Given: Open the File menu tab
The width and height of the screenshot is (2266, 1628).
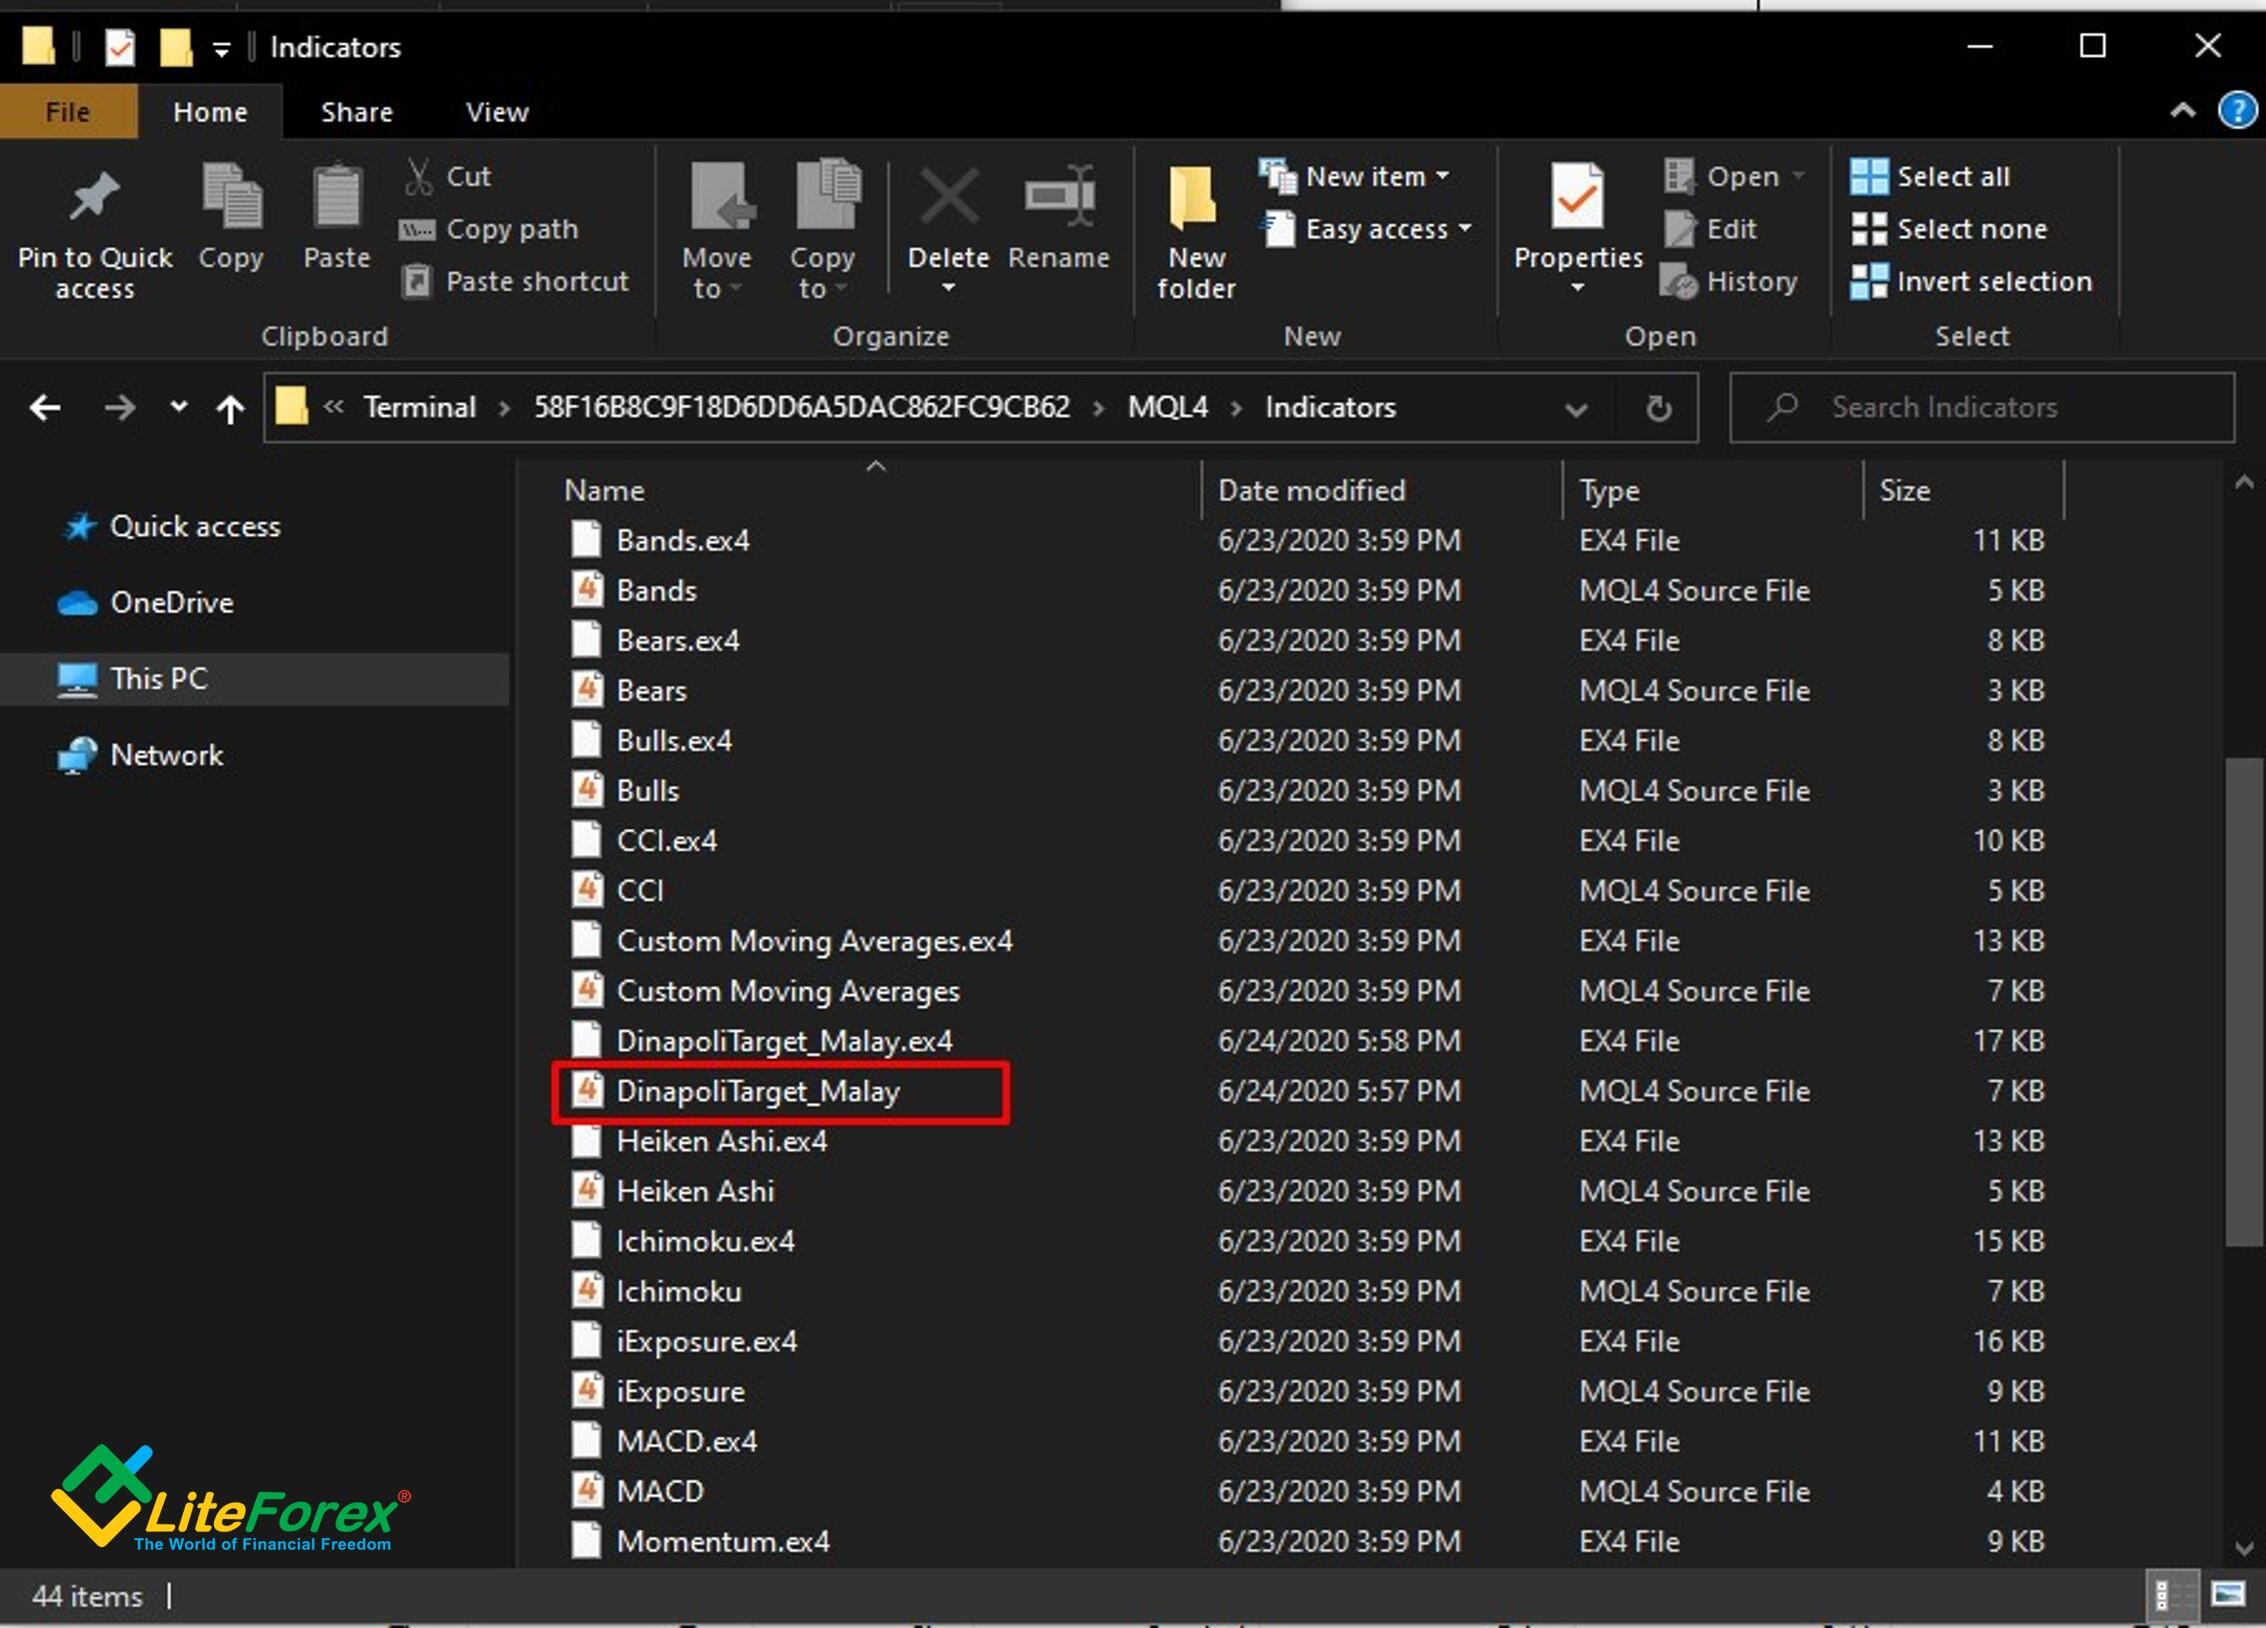Looking at the screenshot, I should click(67, 112).
